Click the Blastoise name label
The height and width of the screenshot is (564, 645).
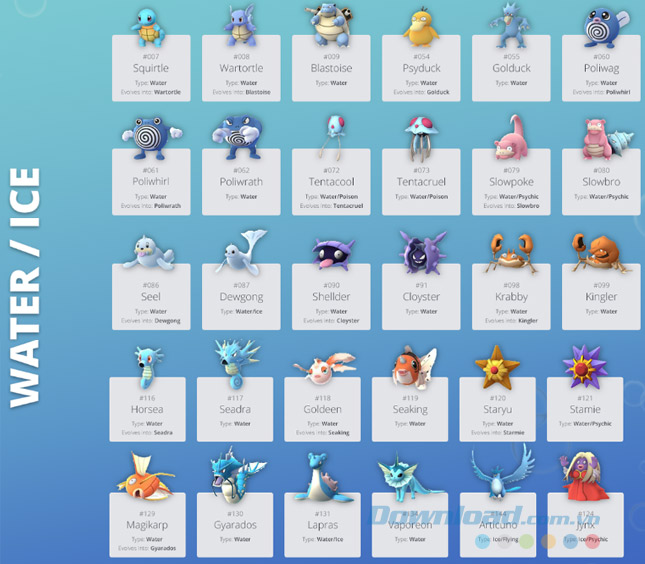[331, 68]
